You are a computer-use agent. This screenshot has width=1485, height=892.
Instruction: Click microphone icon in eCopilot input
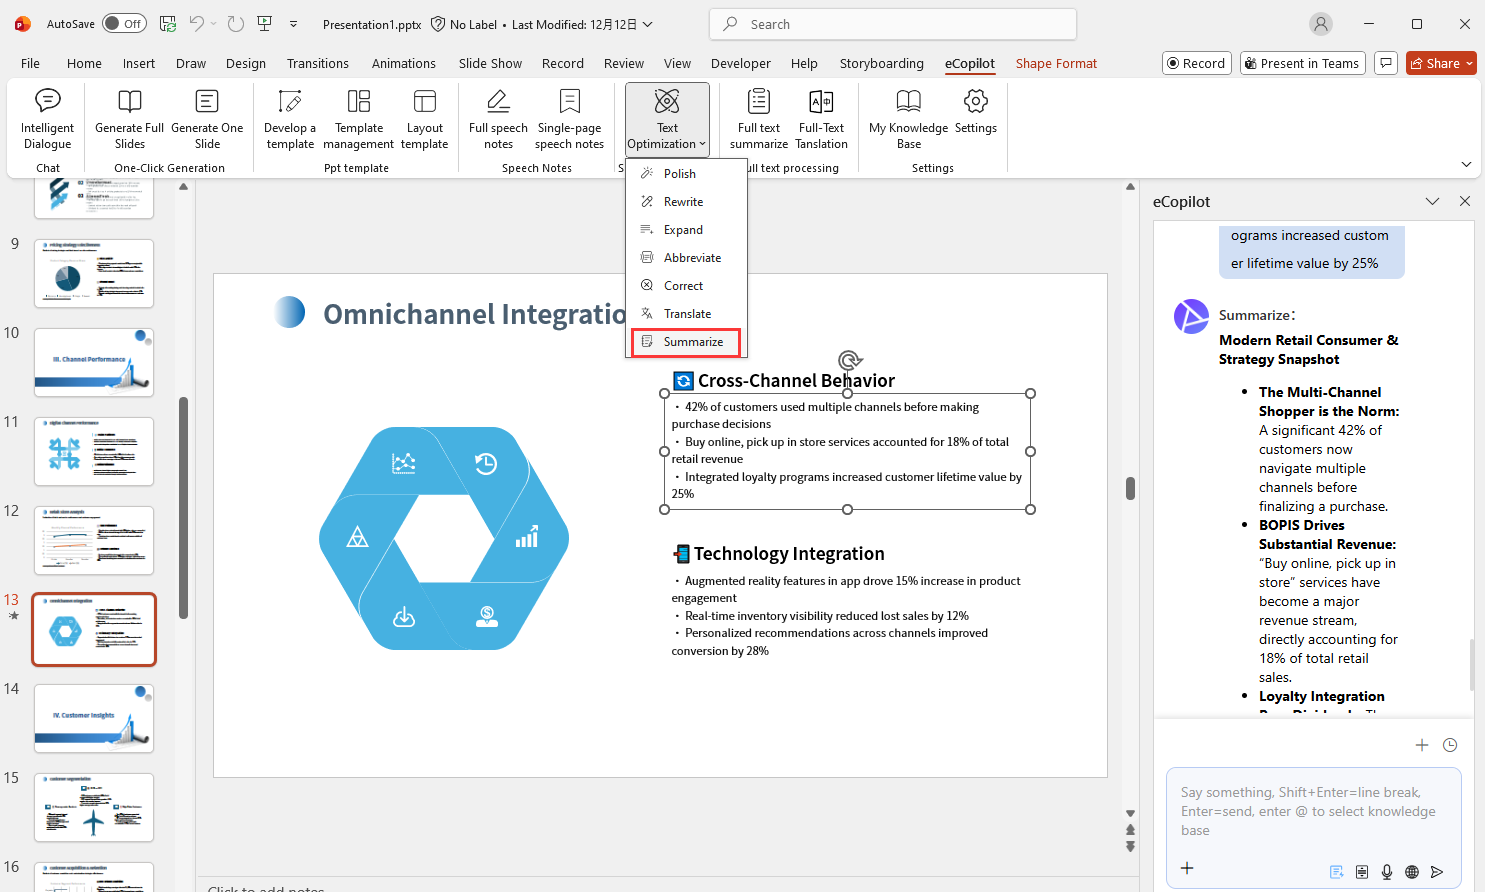tap(1387, 872)
